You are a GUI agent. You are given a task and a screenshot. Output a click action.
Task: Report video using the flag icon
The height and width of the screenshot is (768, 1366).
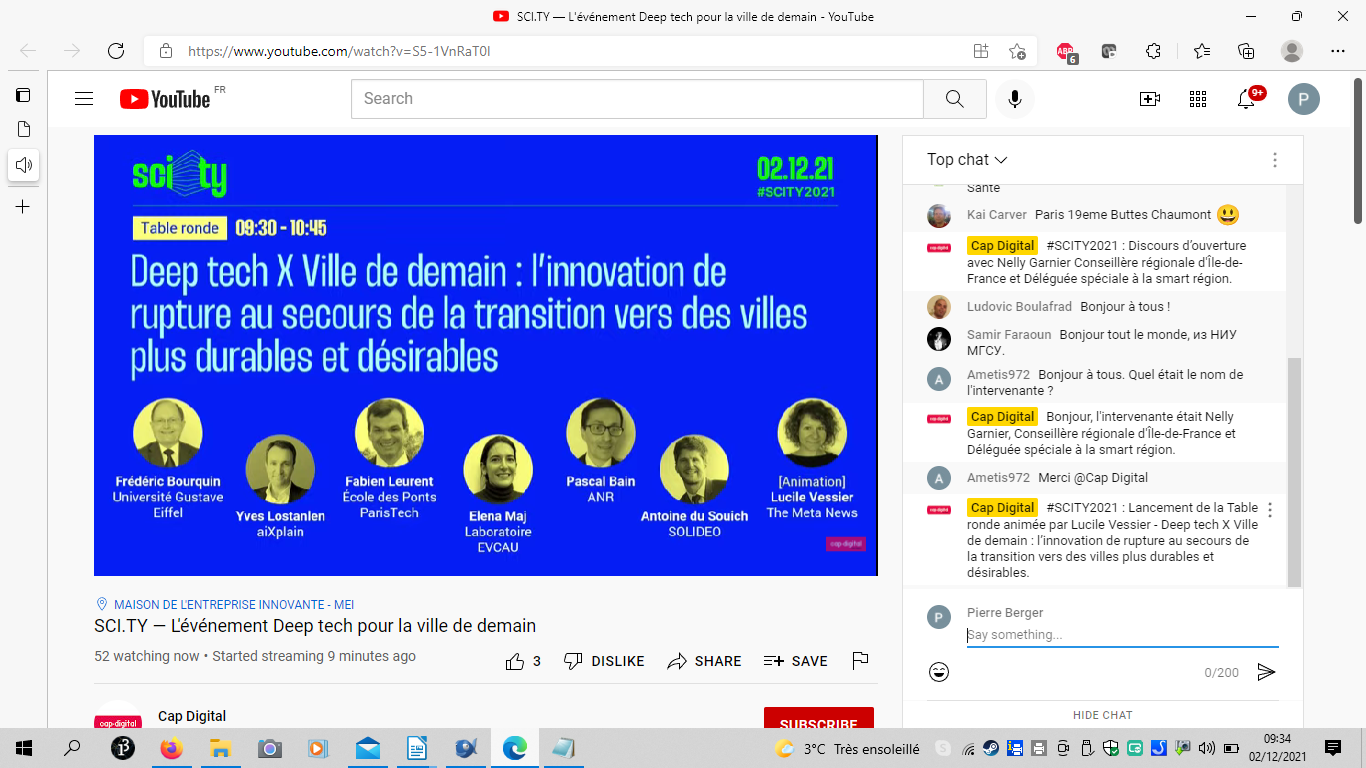(860, 661)
